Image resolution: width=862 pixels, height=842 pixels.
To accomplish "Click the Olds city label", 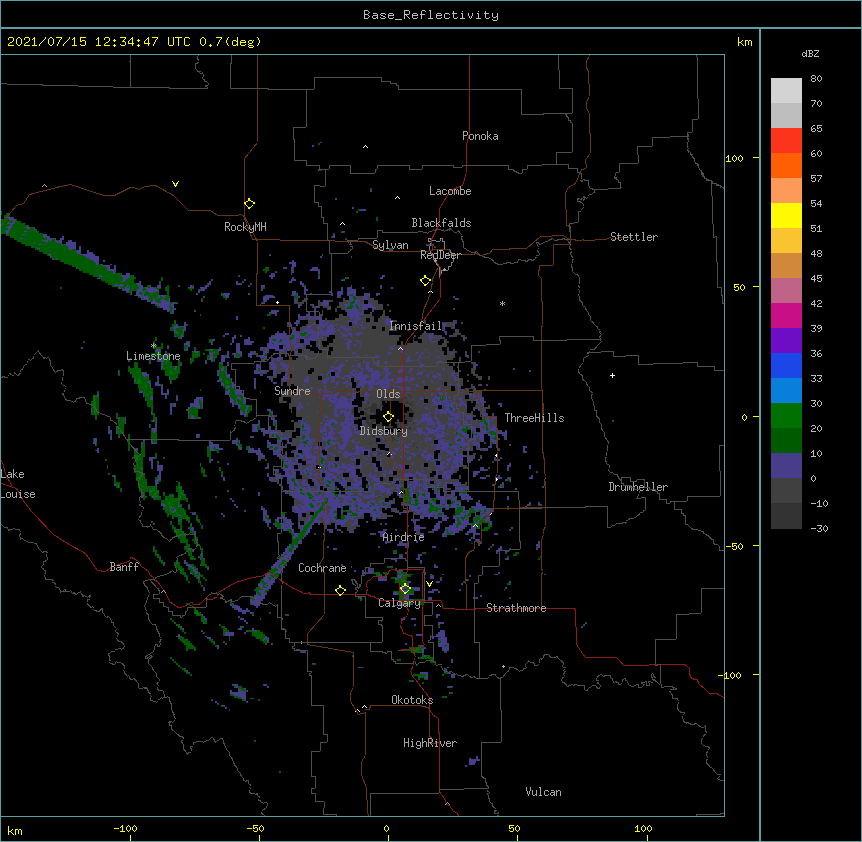I will pos(388,394).
